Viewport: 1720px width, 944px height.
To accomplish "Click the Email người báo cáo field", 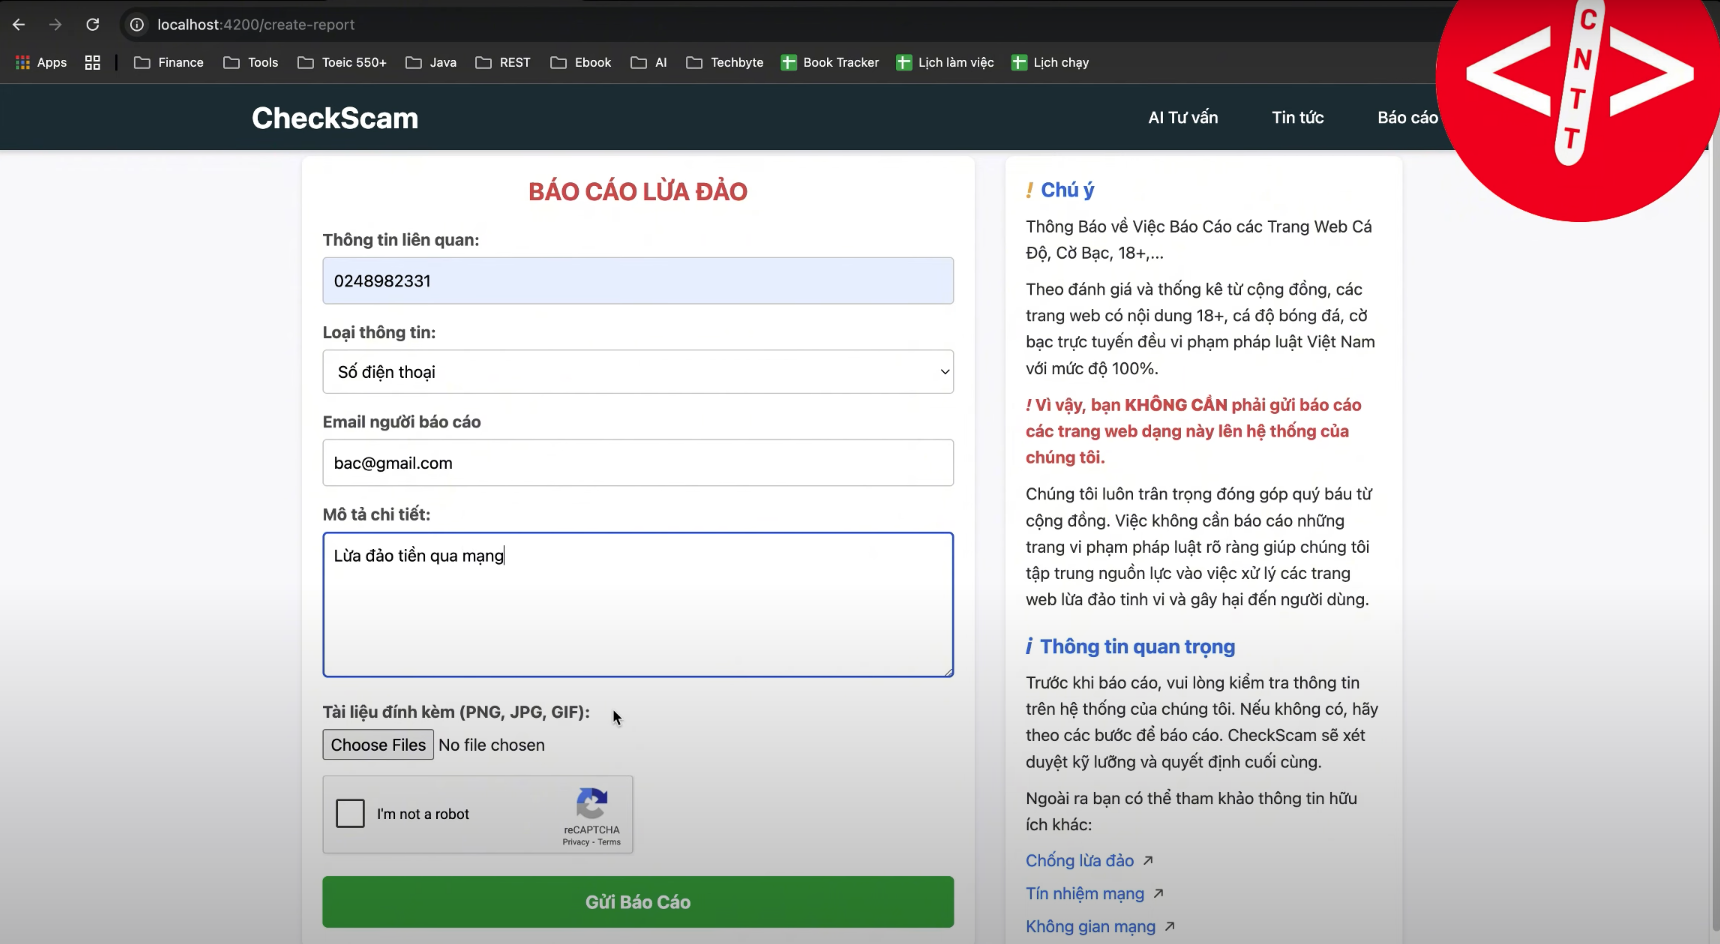I will tap(638, 463).
